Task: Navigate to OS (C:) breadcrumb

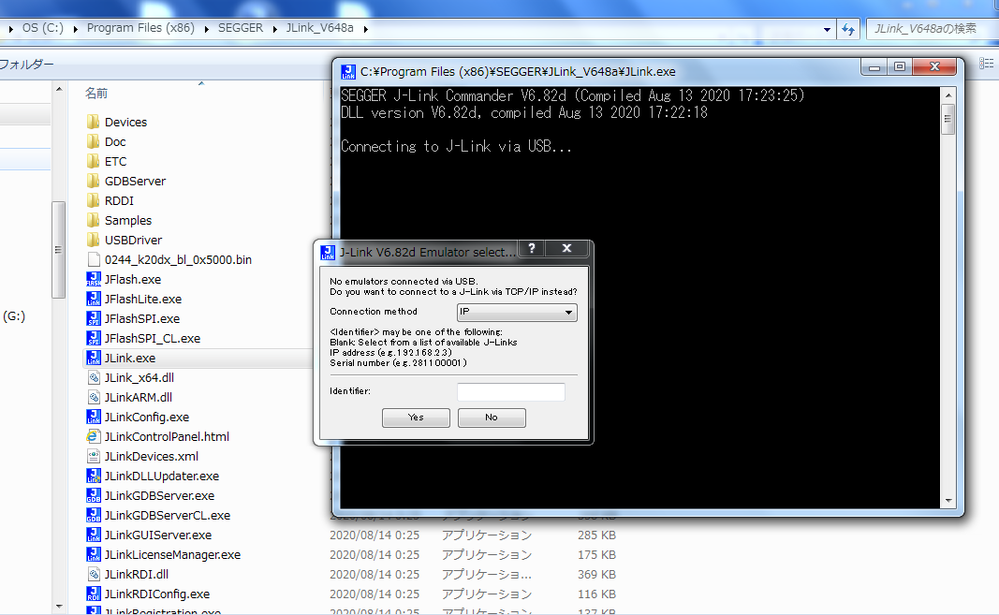Action: pos(43,28)
